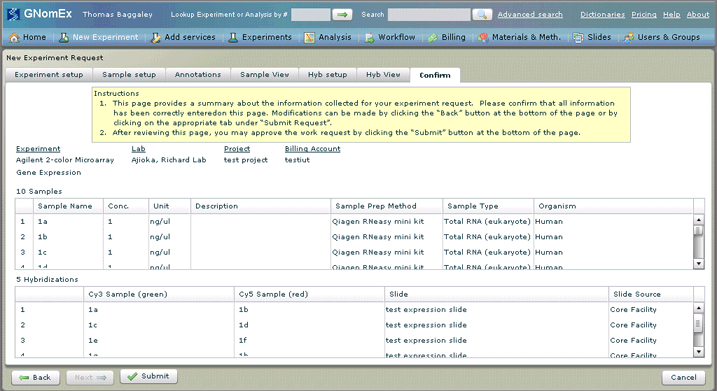Switch to the Hyb View tab
The width and height of the screenshot is (717, 391).
383,75
